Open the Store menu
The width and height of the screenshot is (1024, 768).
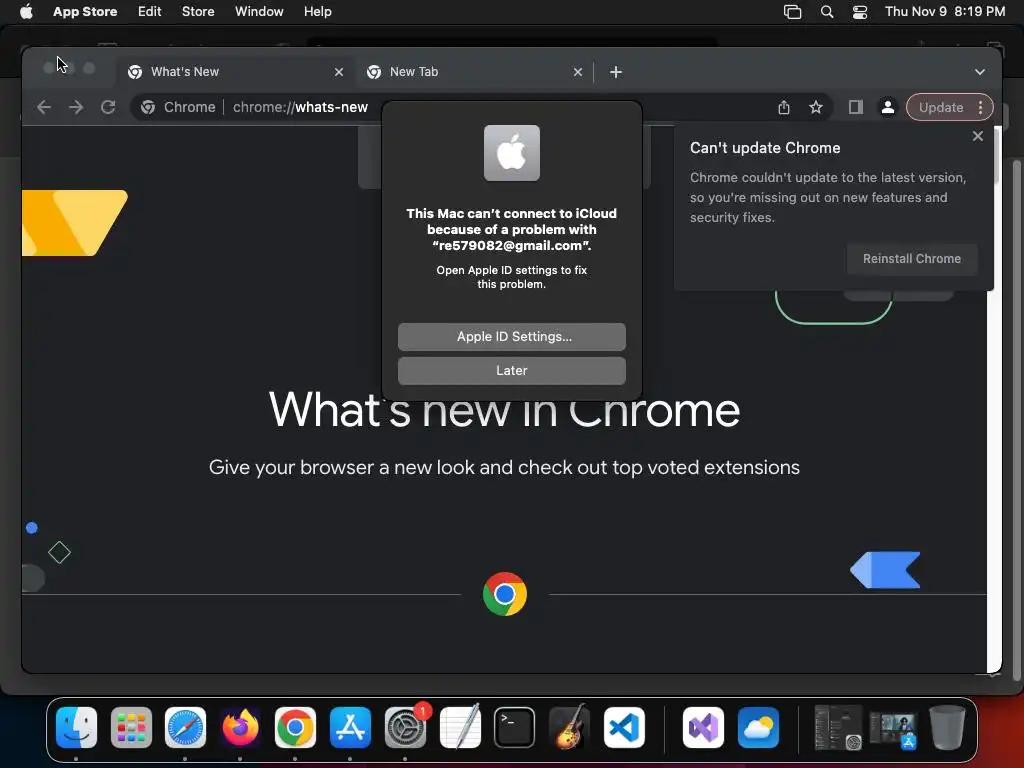(198, 11)
